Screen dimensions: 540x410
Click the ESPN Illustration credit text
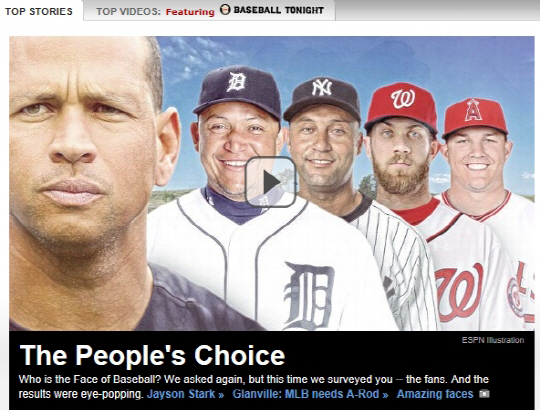point(493,340)
